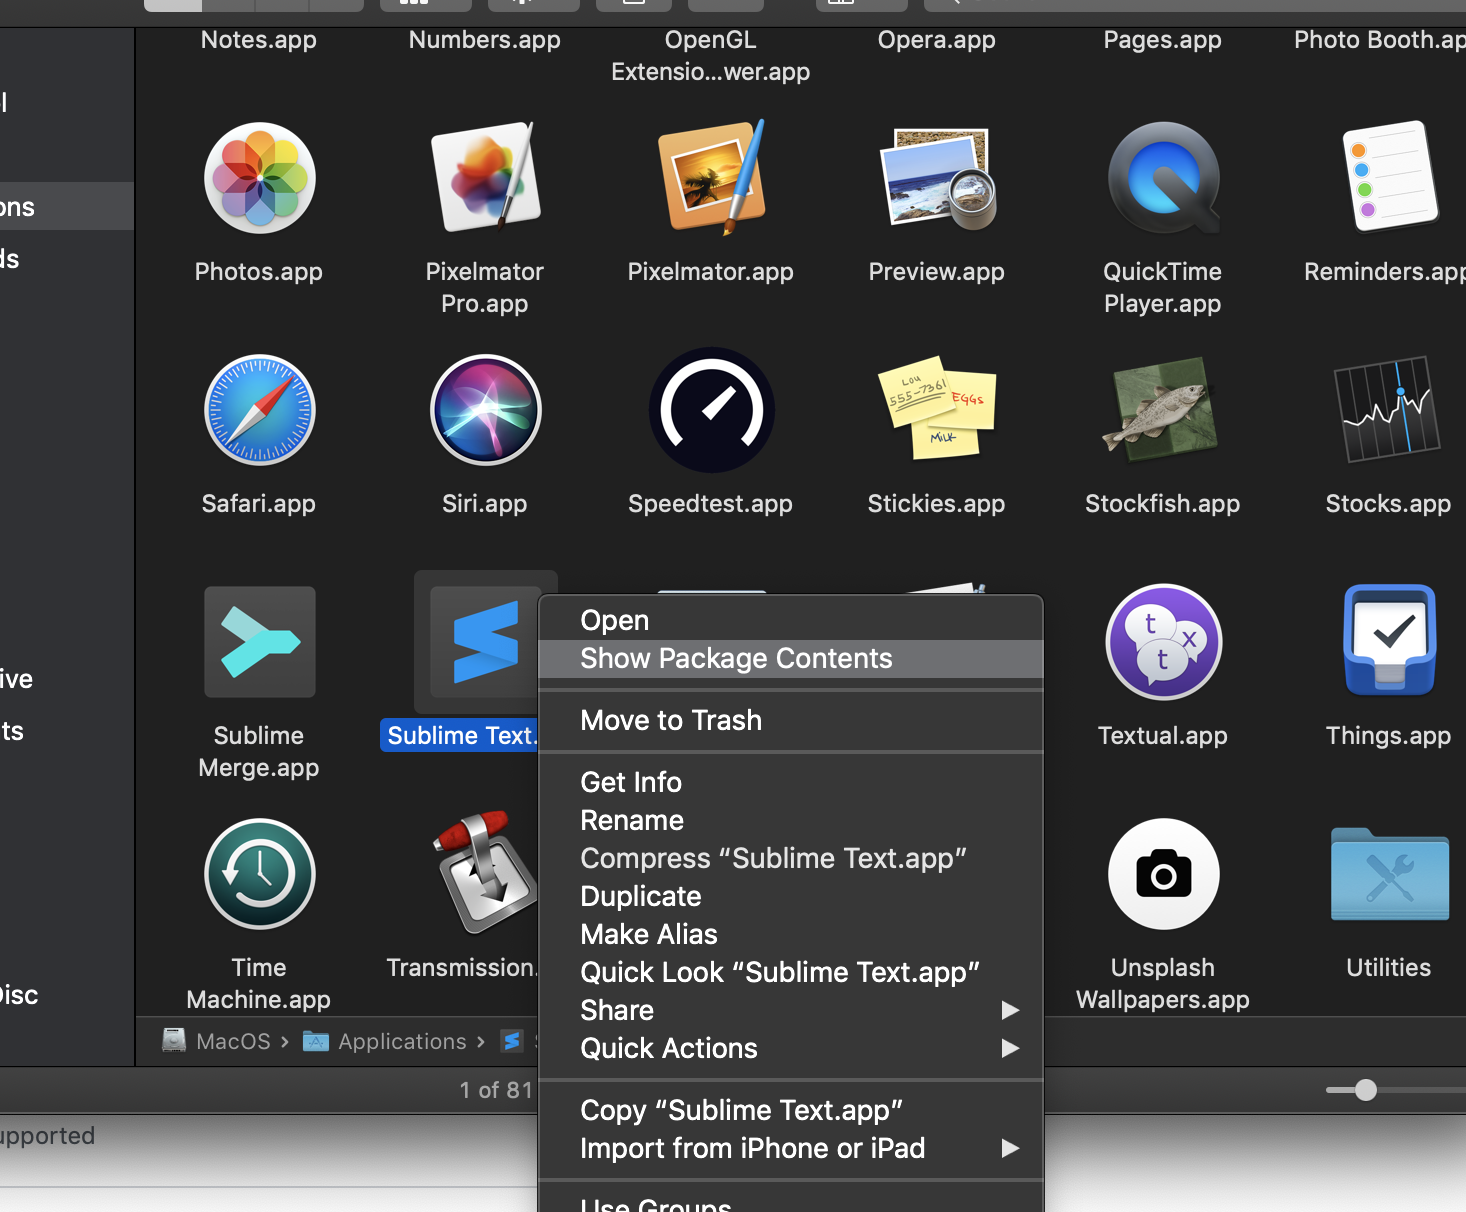Click Move to Trash in the menu
The height and width of the screenshot is (1212, 1466).
click(791, 721)
